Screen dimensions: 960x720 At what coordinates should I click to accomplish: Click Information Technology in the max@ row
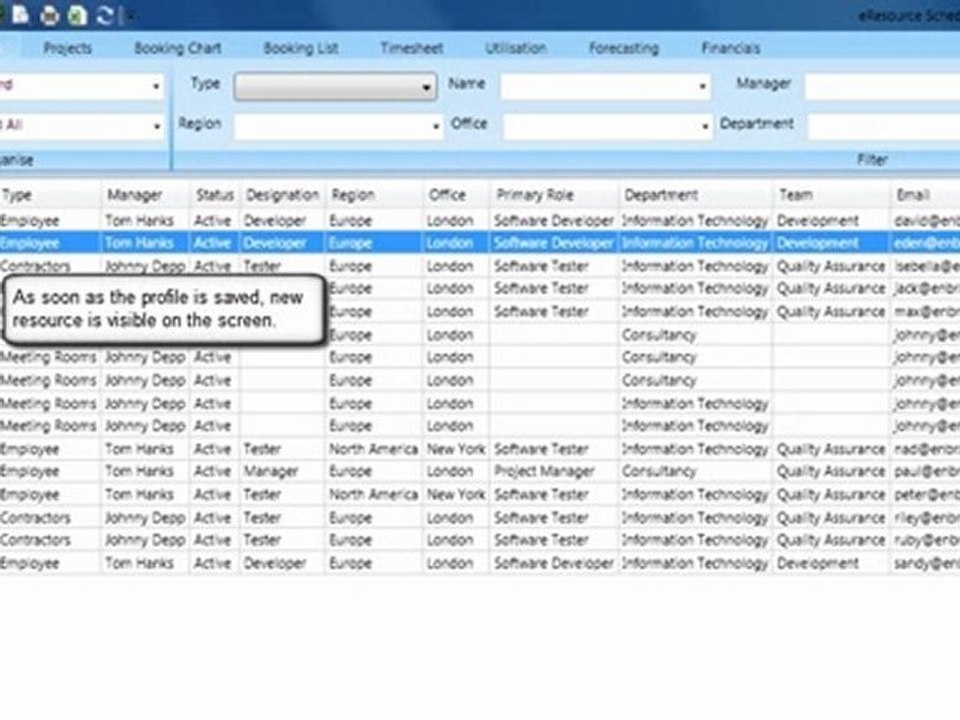[695, 312]
